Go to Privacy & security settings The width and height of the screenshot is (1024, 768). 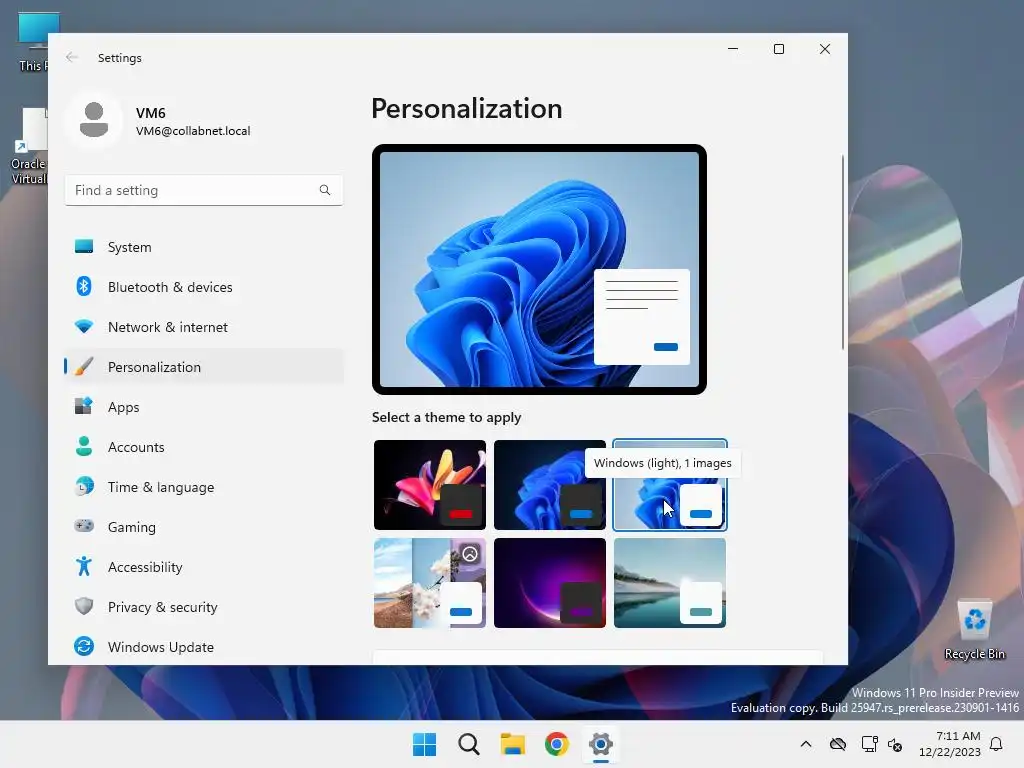coord(204,607)
